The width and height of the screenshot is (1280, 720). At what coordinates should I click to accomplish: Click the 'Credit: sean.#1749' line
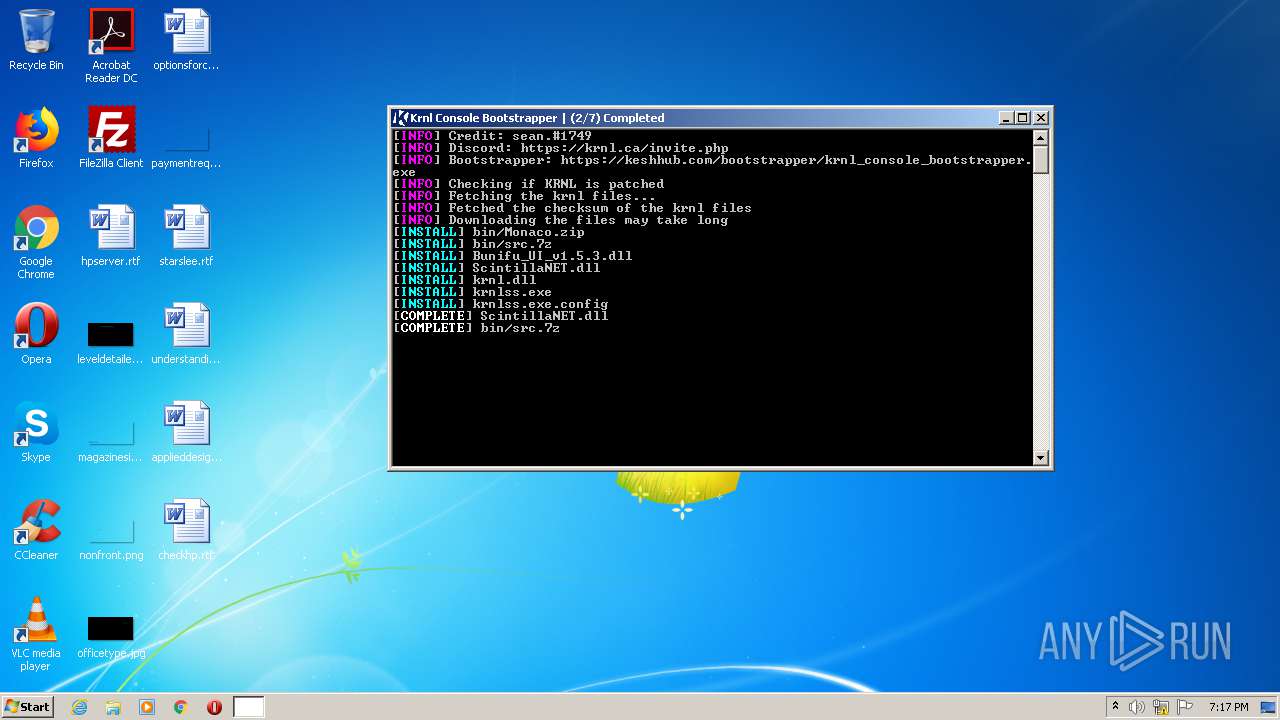[493, 136]
